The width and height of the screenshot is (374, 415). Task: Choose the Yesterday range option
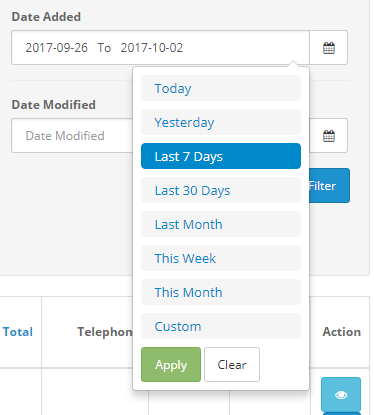pos(221,122)
